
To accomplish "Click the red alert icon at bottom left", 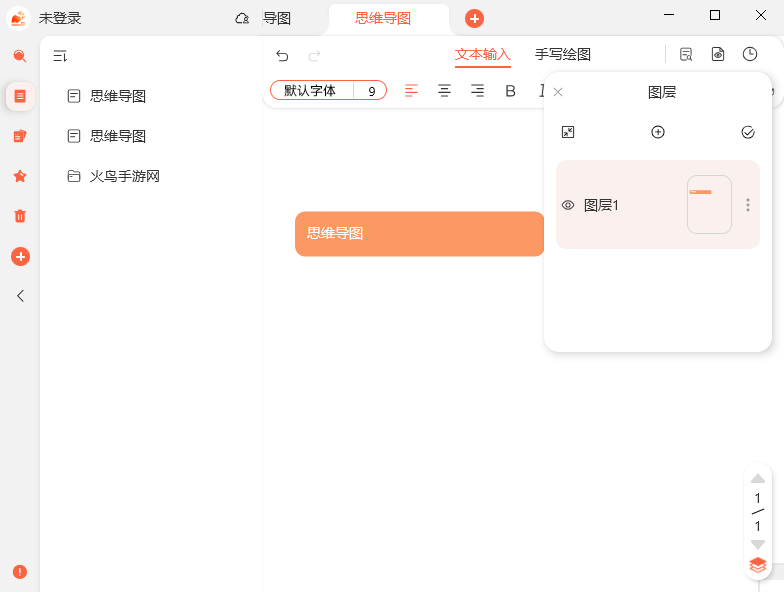I will point(20,572).
